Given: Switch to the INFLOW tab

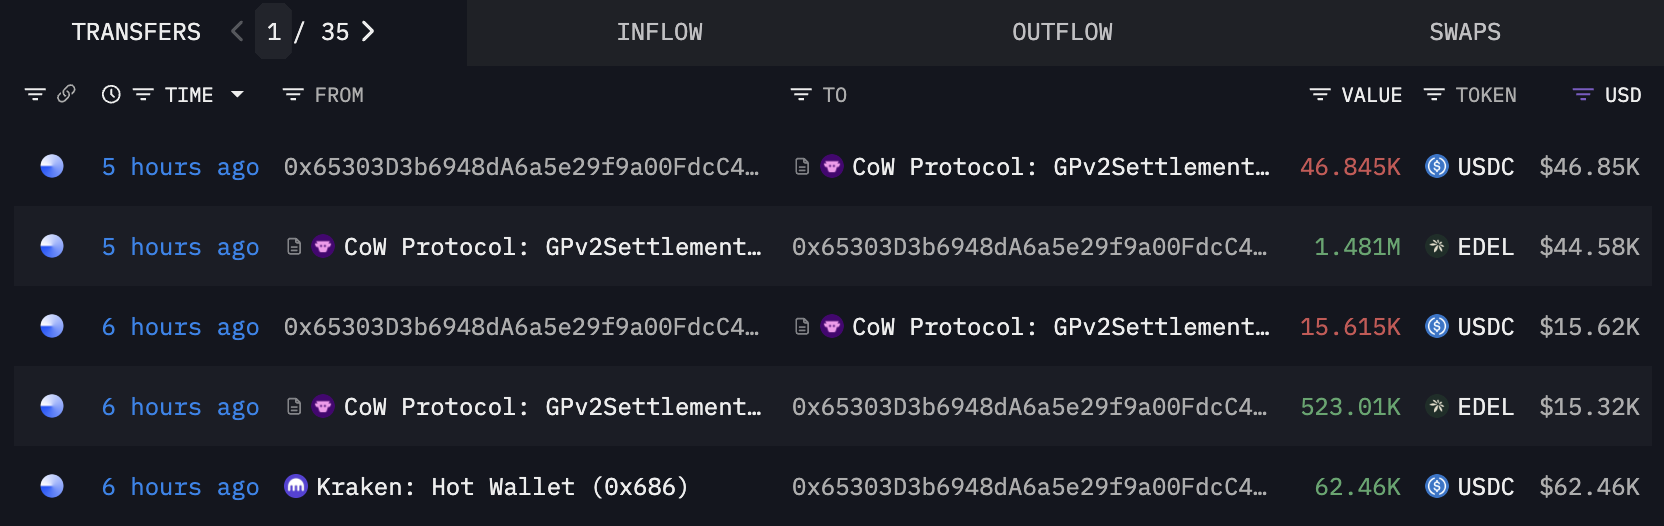Looking at the screenshot, I should coord(659,33).
